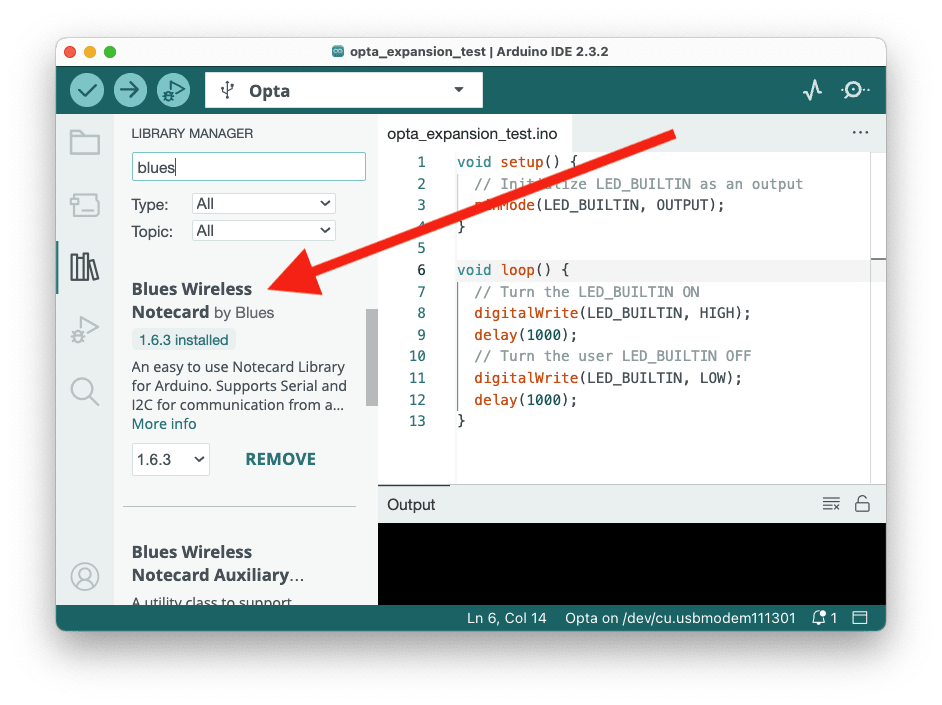The width and height of the screenshot is (942, 705).
Task: Click Ln 6, Col 14 in status bar
Action: (506, 618)
